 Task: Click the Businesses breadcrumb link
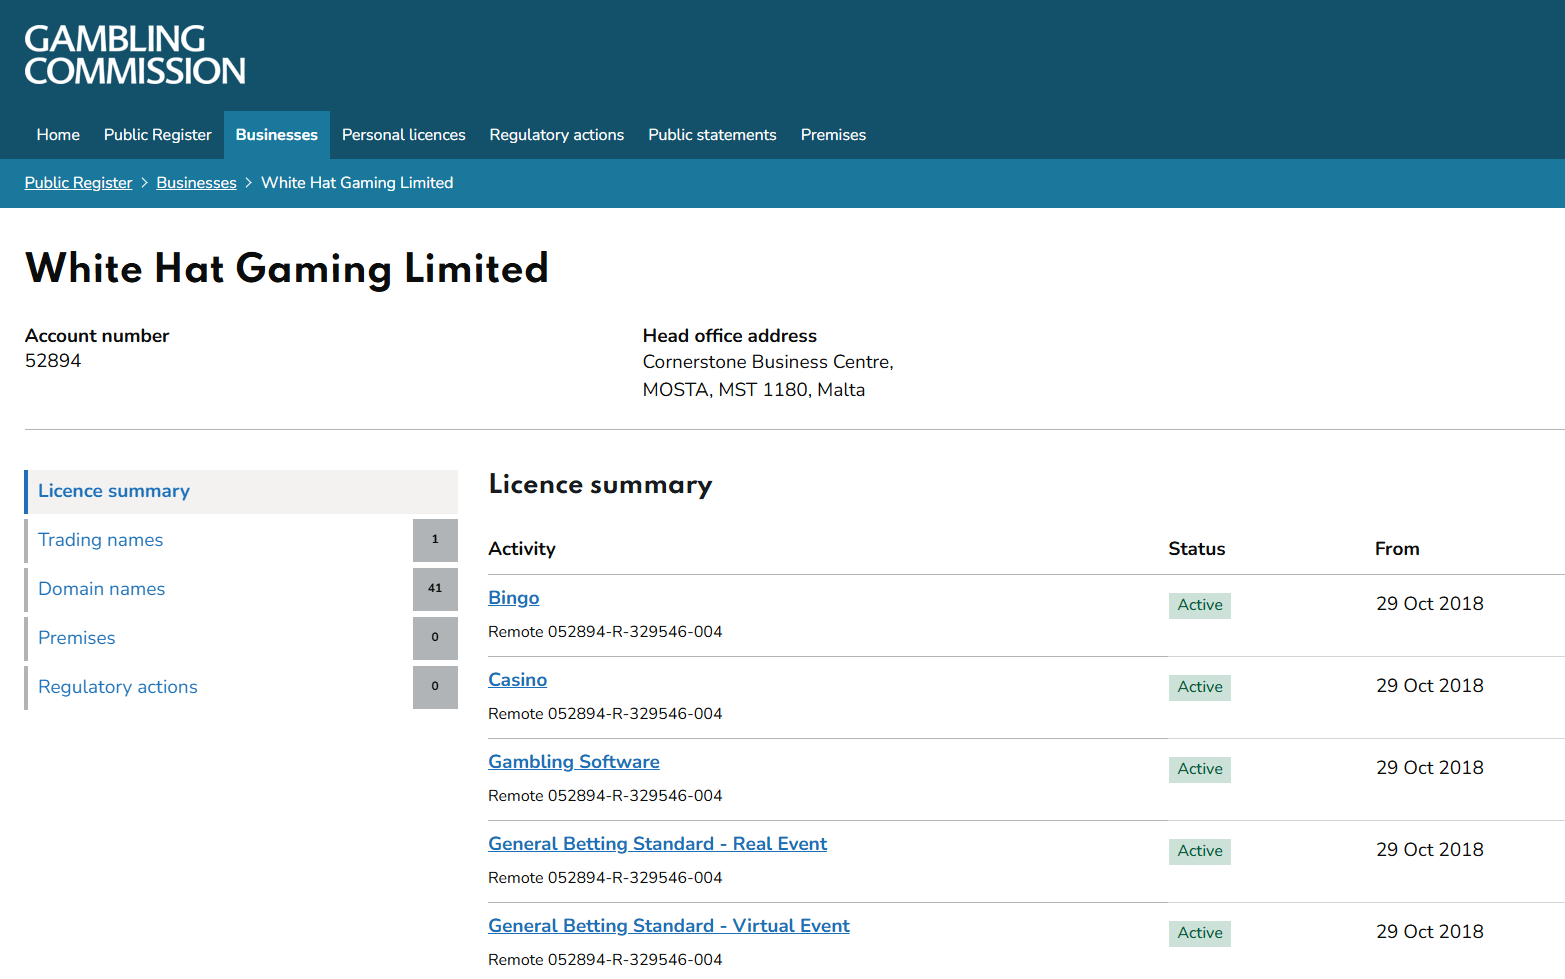pyautogui.click(x=196, y=183)
